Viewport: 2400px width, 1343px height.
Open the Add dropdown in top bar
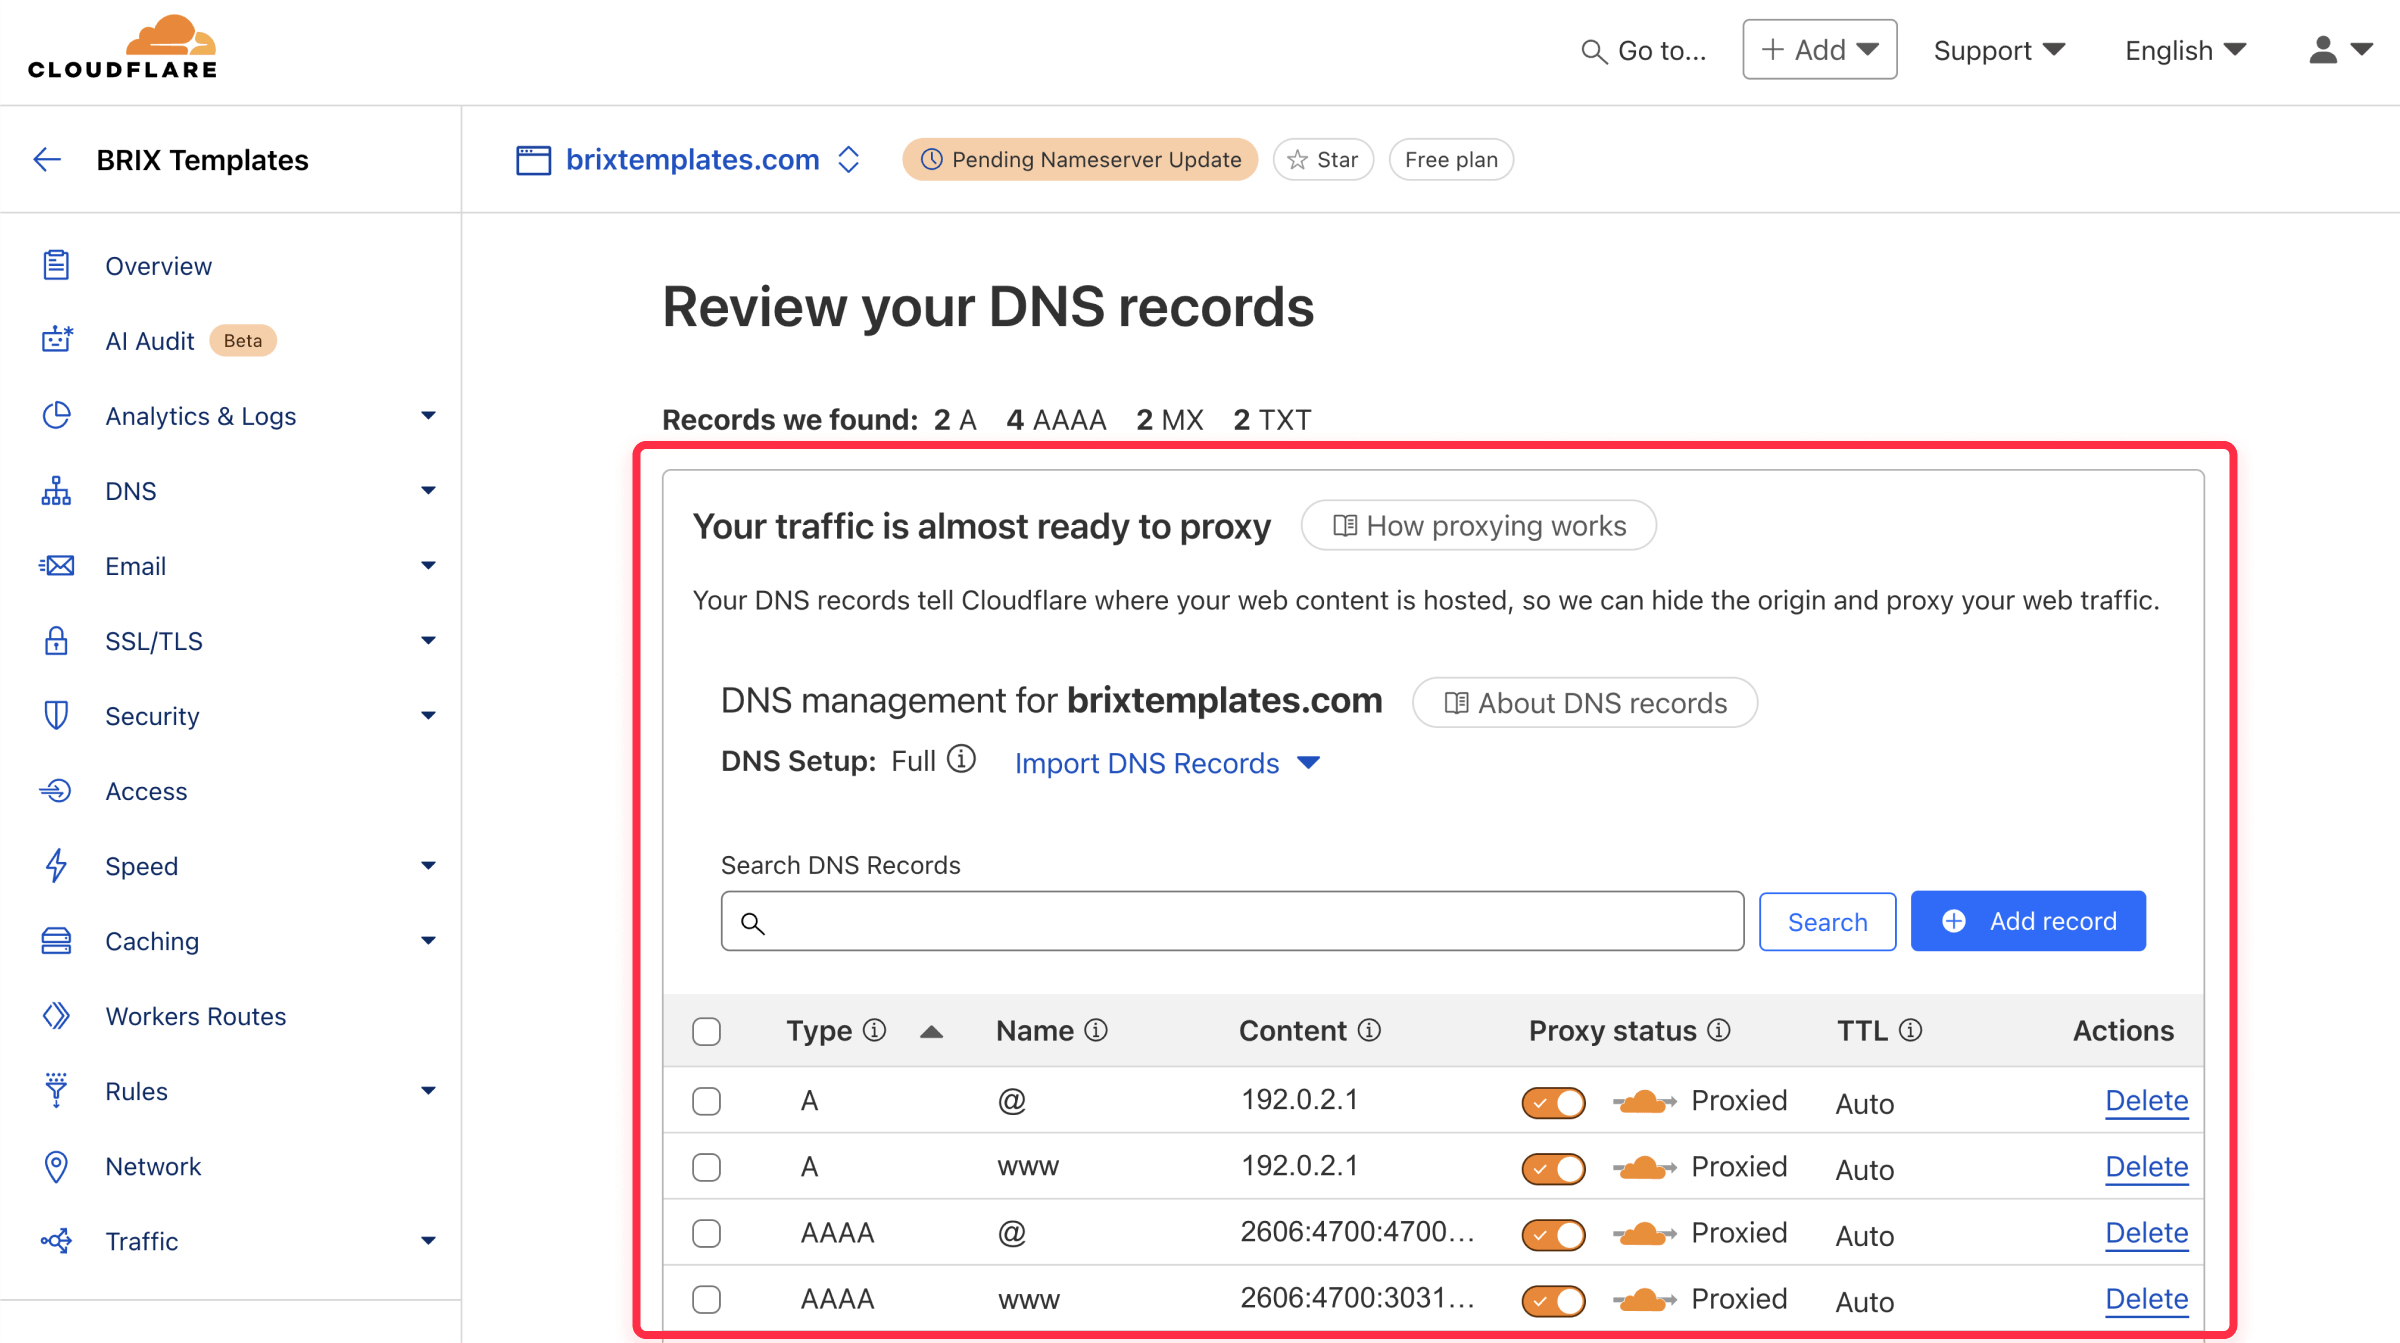[1819, 49]
